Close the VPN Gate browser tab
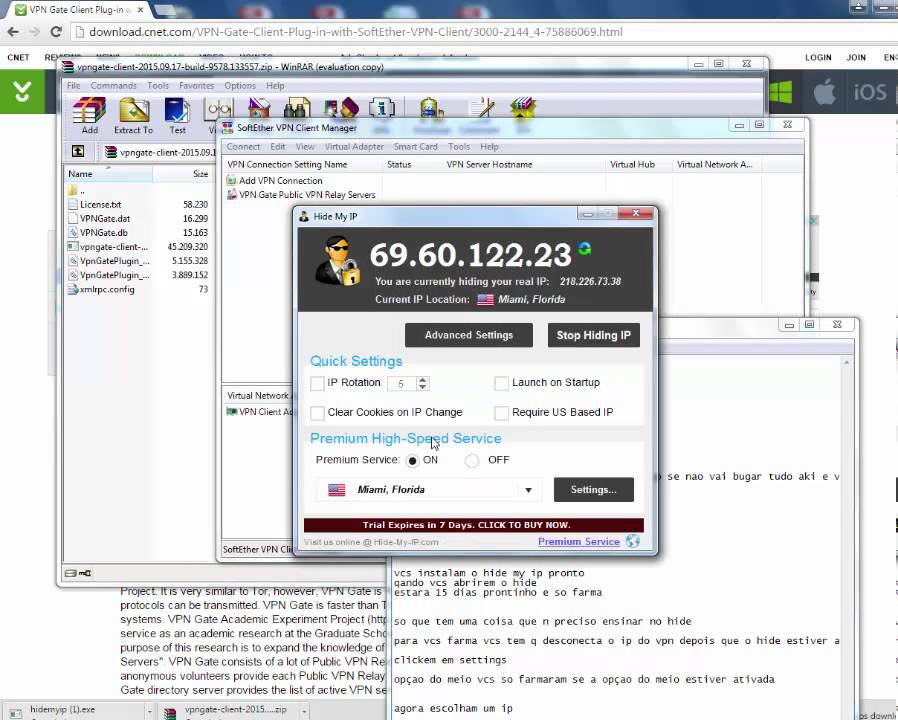This screenshot has height=720, width=898. click(x=140, y=10)
